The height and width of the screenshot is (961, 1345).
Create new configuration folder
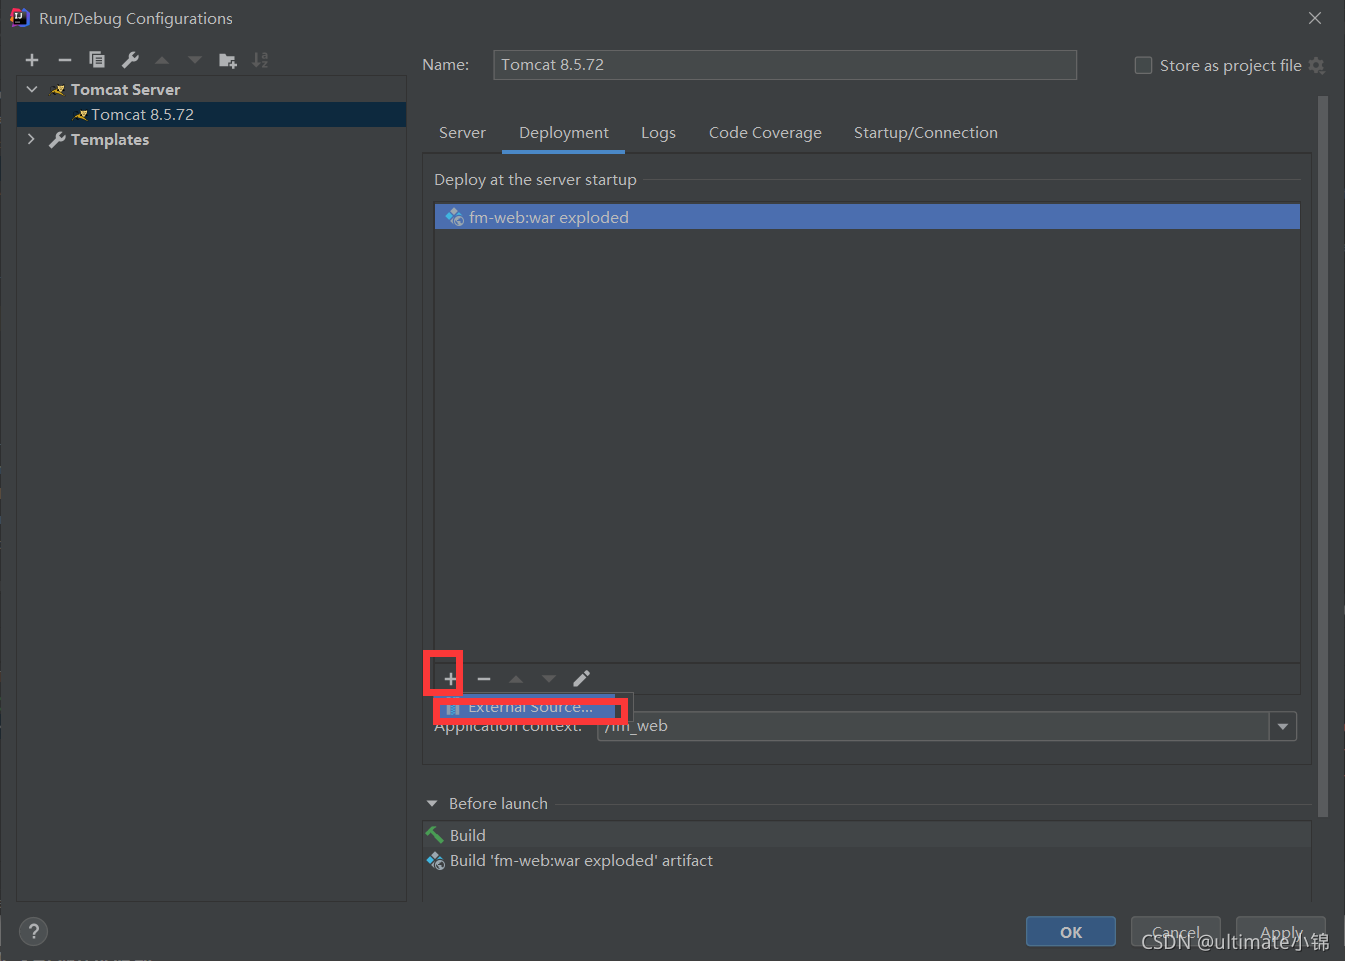coord(228,60)
